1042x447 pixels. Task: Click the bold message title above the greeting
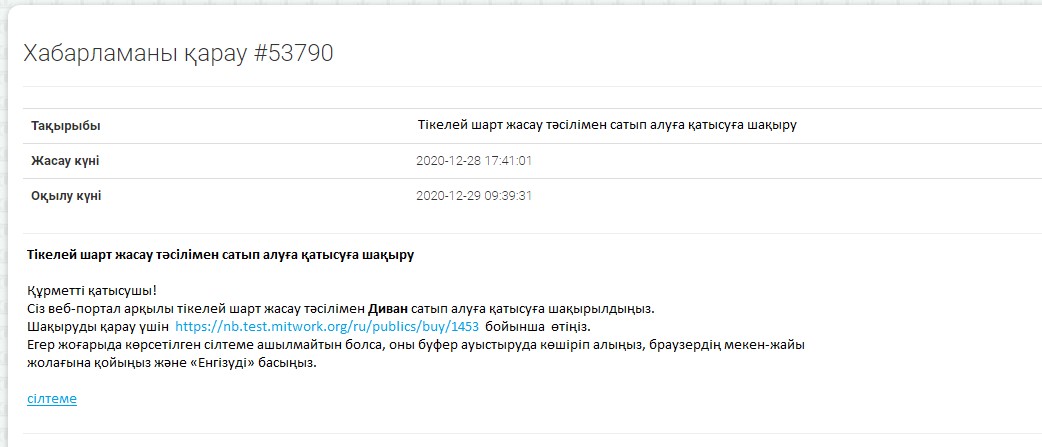pos(221,255)
